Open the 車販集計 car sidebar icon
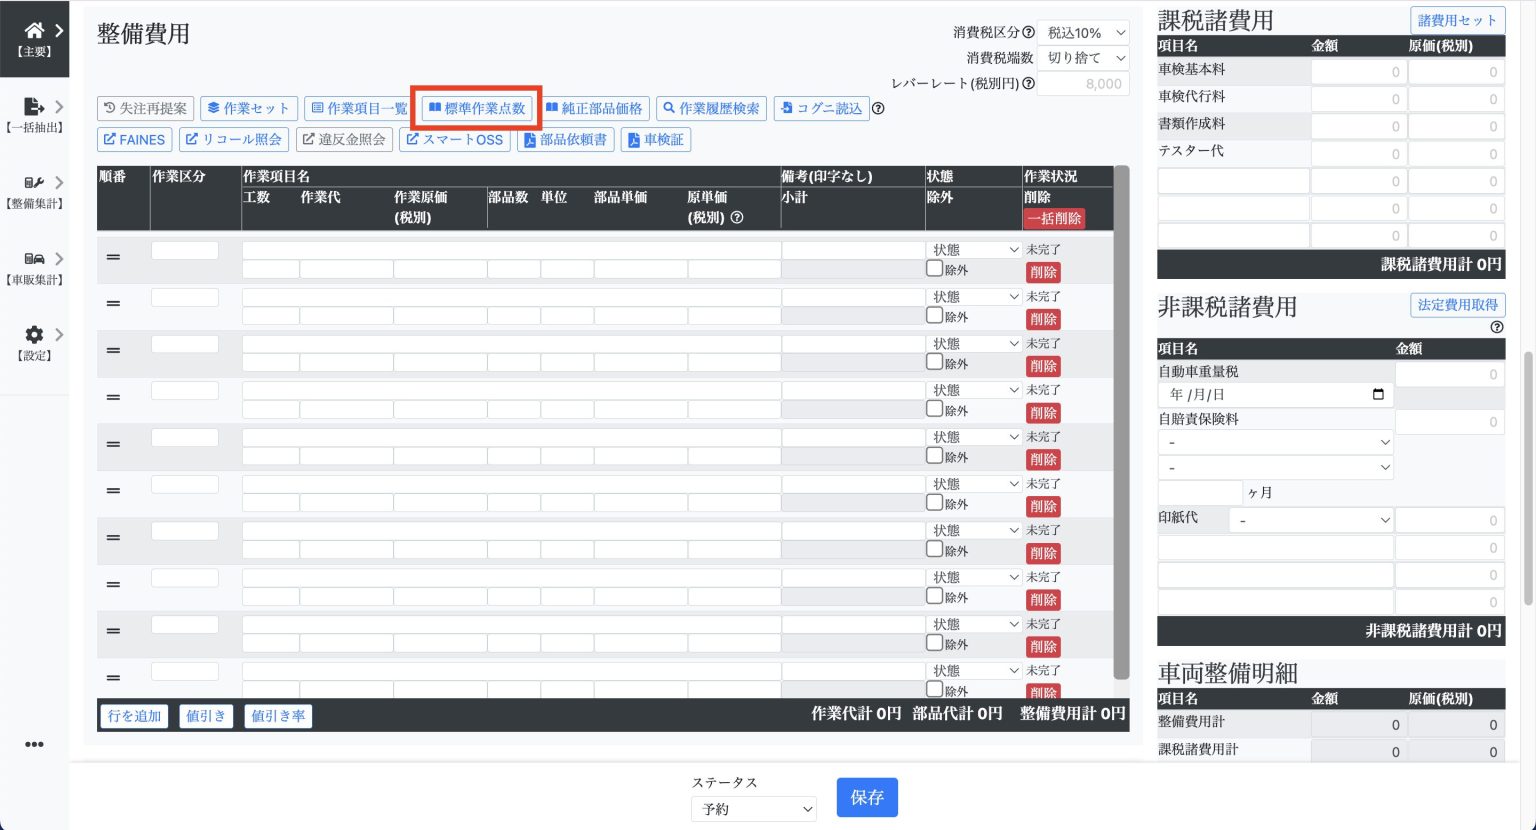The width and height of the screenshot is (1536, 830). pyautogui.click(x=34, y=259)
